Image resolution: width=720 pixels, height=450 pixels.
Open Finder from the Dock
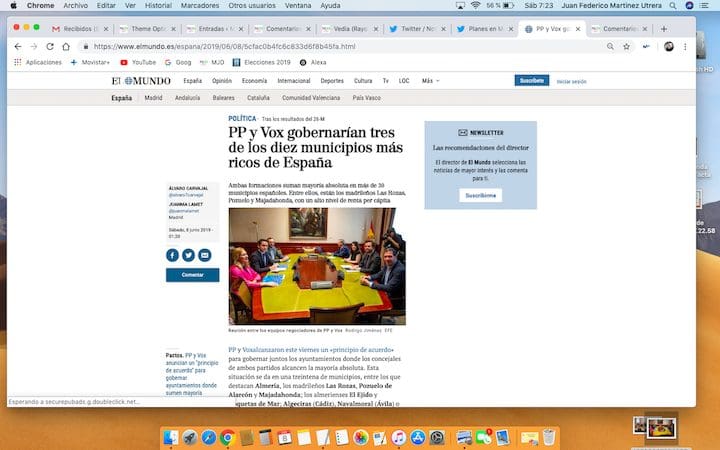(x=171, y=437)
